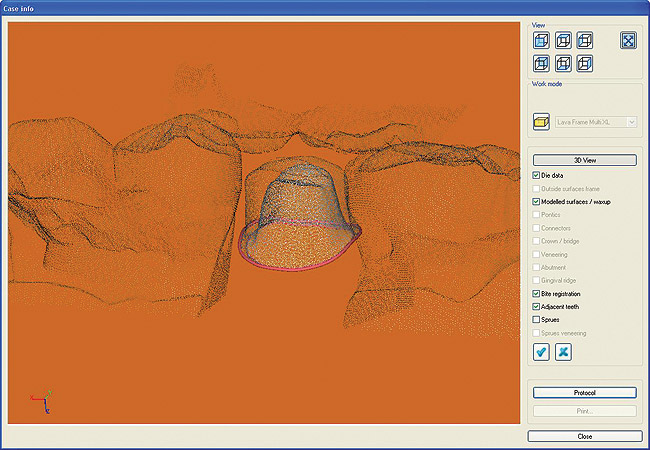Screen dimensions: 650x450
Task: Select the front-face cube view icon
Action: [541, 41]
